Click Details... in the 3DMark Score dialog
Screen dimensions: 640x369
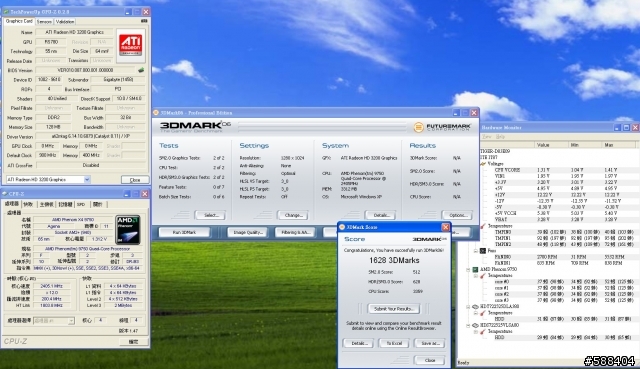point(358,343)
